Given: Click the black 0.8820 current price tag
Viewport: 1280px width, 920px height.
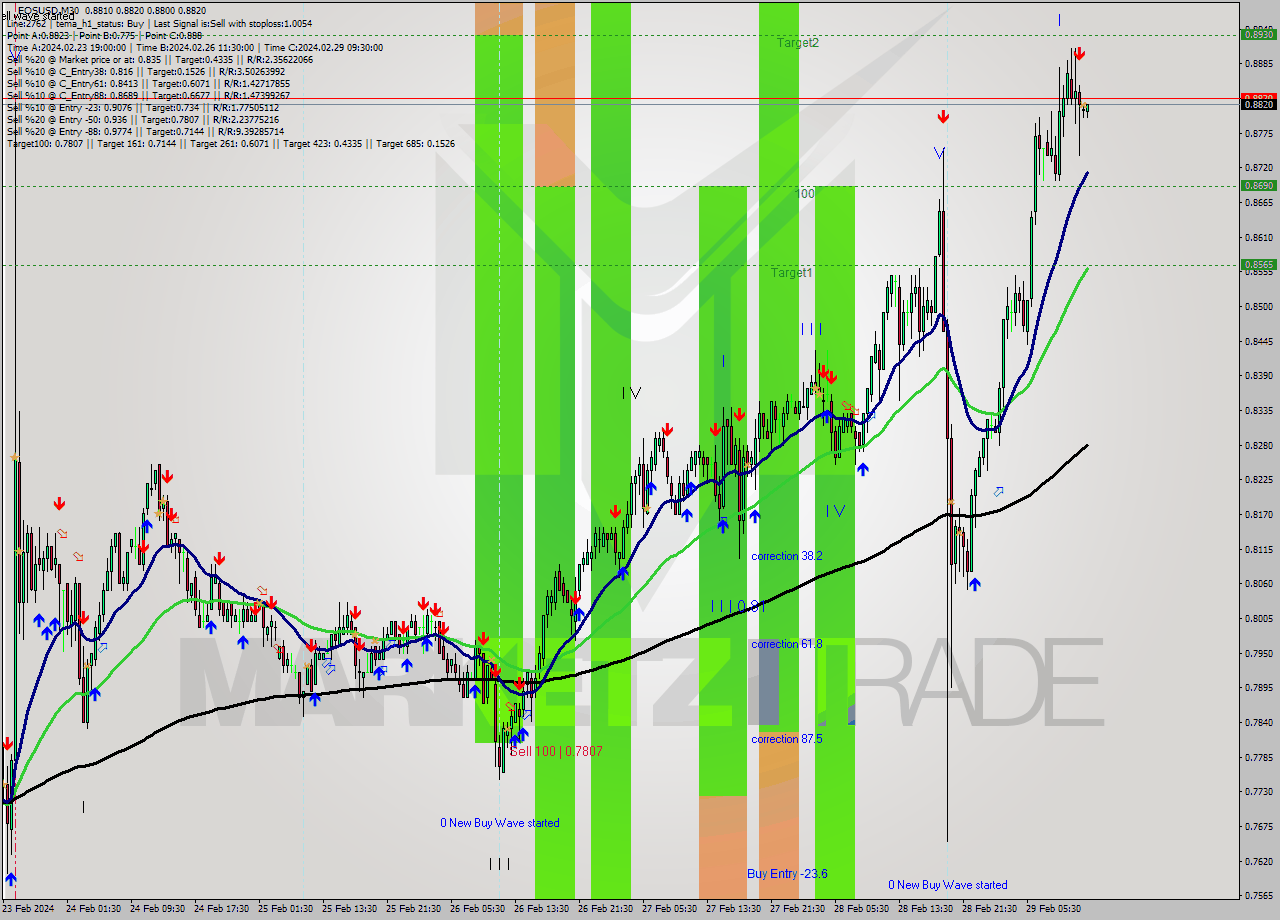Looking at the screenshot, I should (x=1258, y=104).
